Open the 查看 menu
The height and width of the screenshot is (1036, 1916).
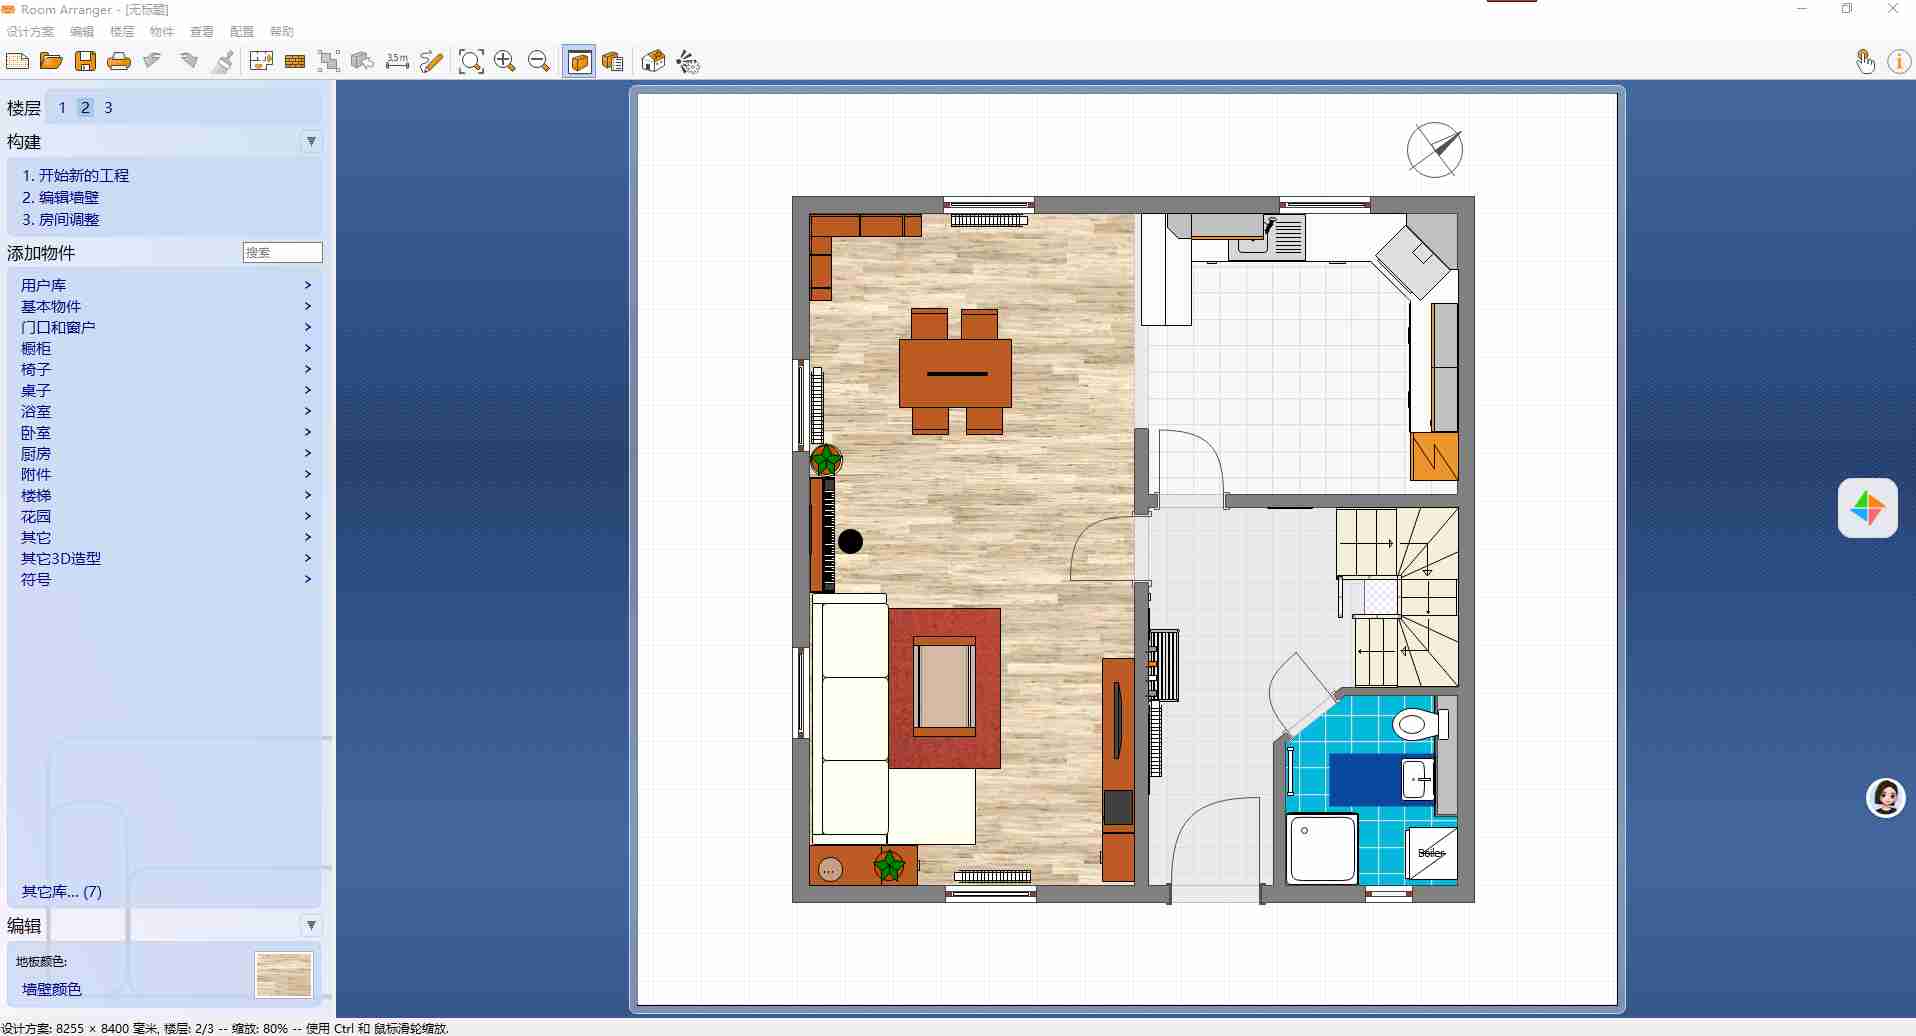[202, 32]
